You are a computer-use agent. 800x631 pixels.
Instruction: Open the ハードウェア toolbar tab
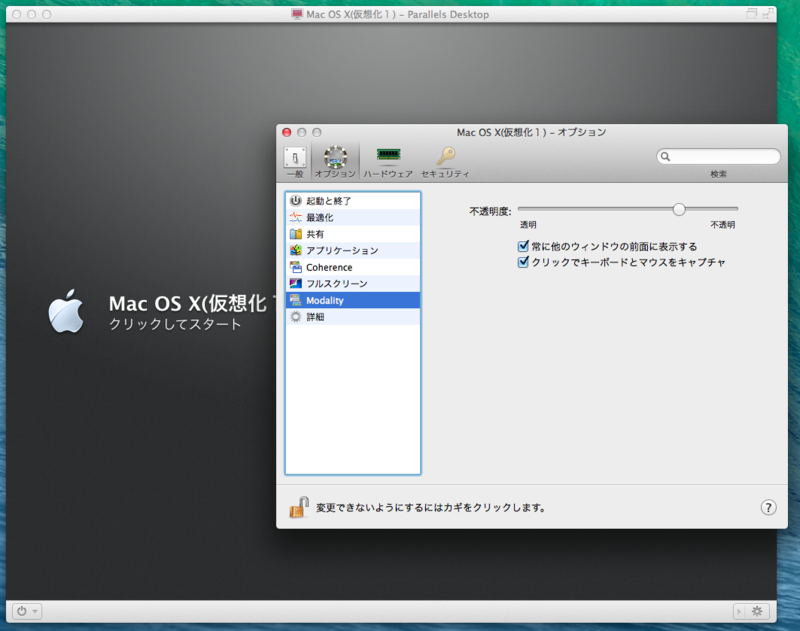coord(388,163)
